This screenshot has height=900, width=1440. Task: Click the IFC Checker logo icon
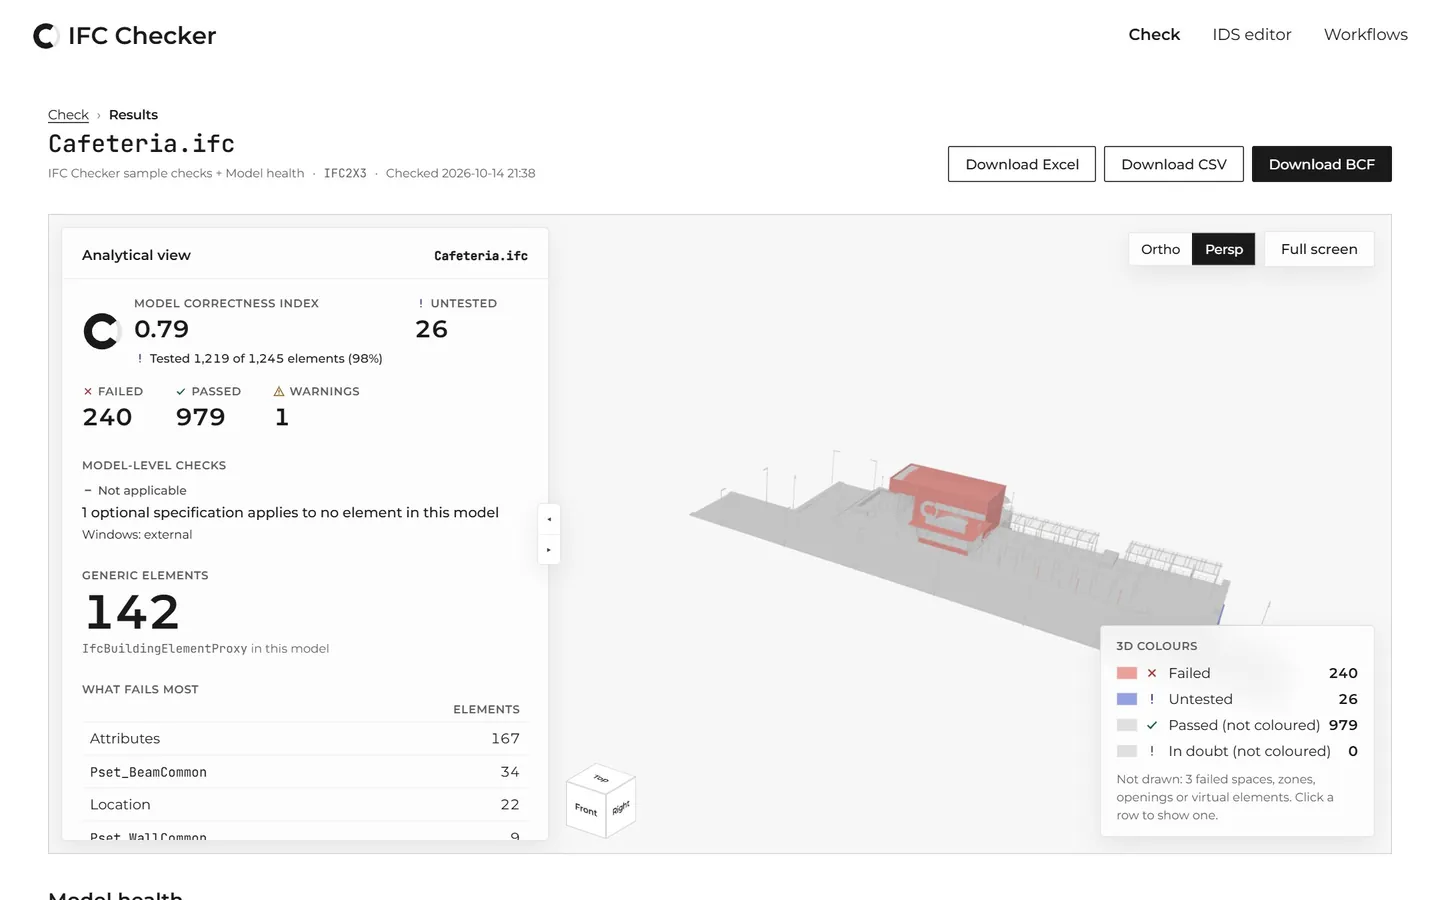[x=46, y=36]
